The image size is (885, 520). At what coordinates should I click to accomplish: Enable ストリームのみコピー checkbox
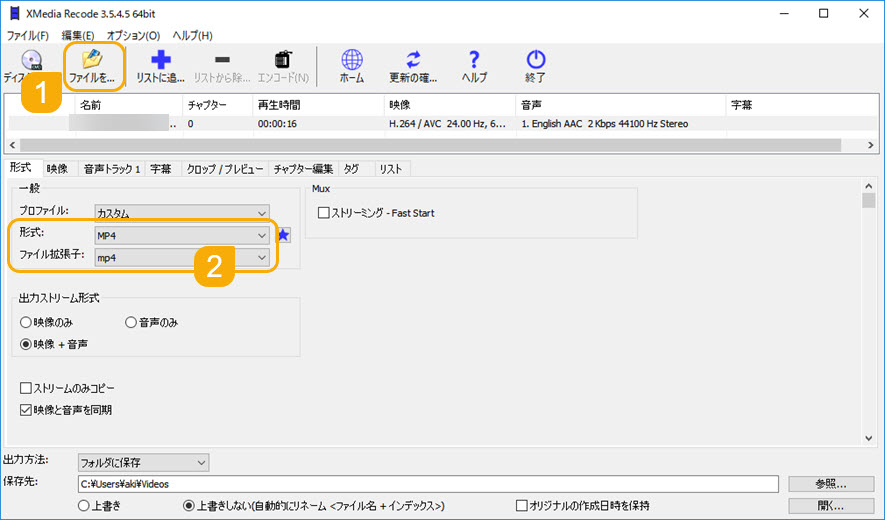click(x=25, y=388)
